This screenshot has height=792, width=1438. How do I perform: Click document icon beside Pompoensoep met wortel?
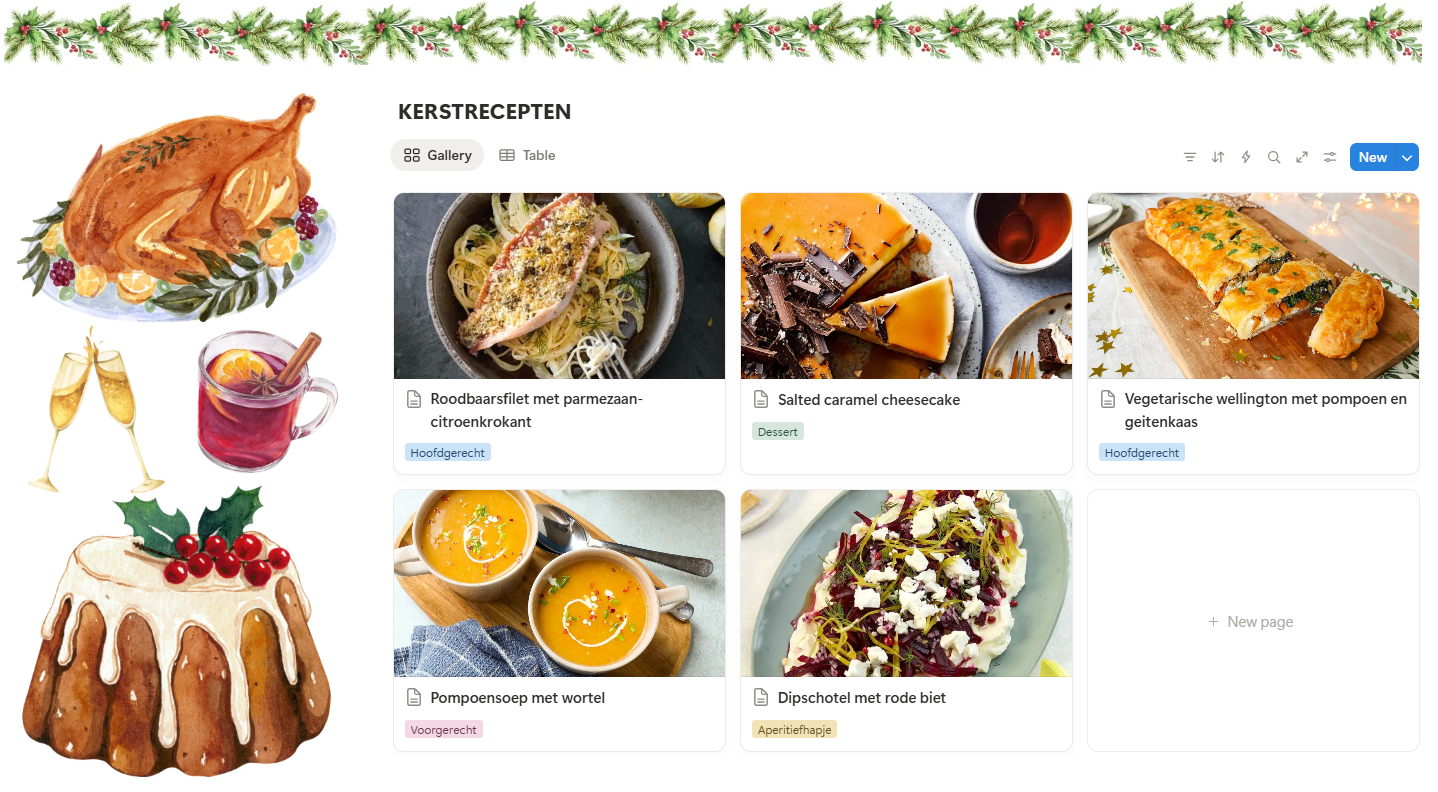coord(415,698)
